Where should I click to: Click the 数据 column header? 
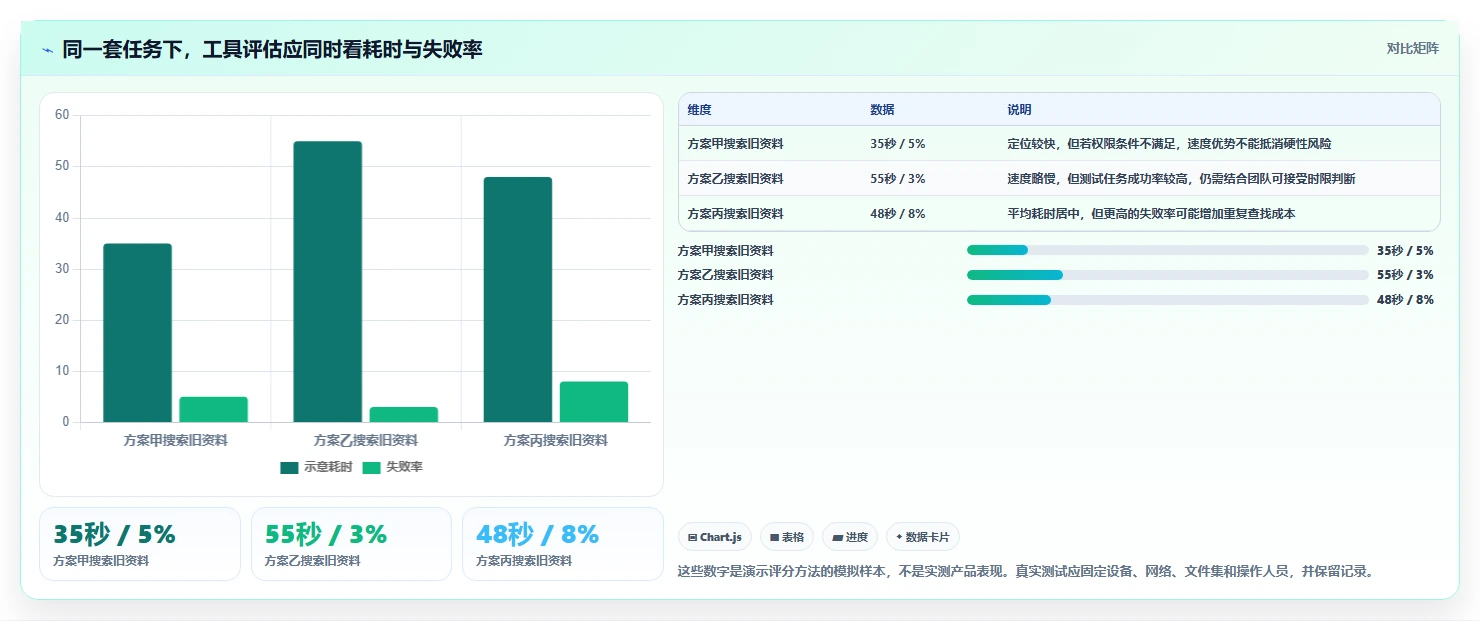coord(882,110)
